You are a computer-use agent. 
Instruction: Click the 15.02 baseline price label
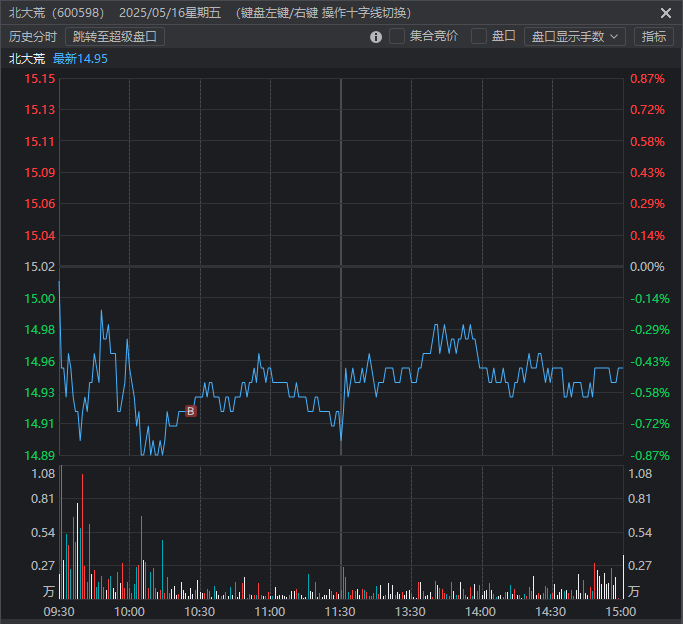(40, 267)
